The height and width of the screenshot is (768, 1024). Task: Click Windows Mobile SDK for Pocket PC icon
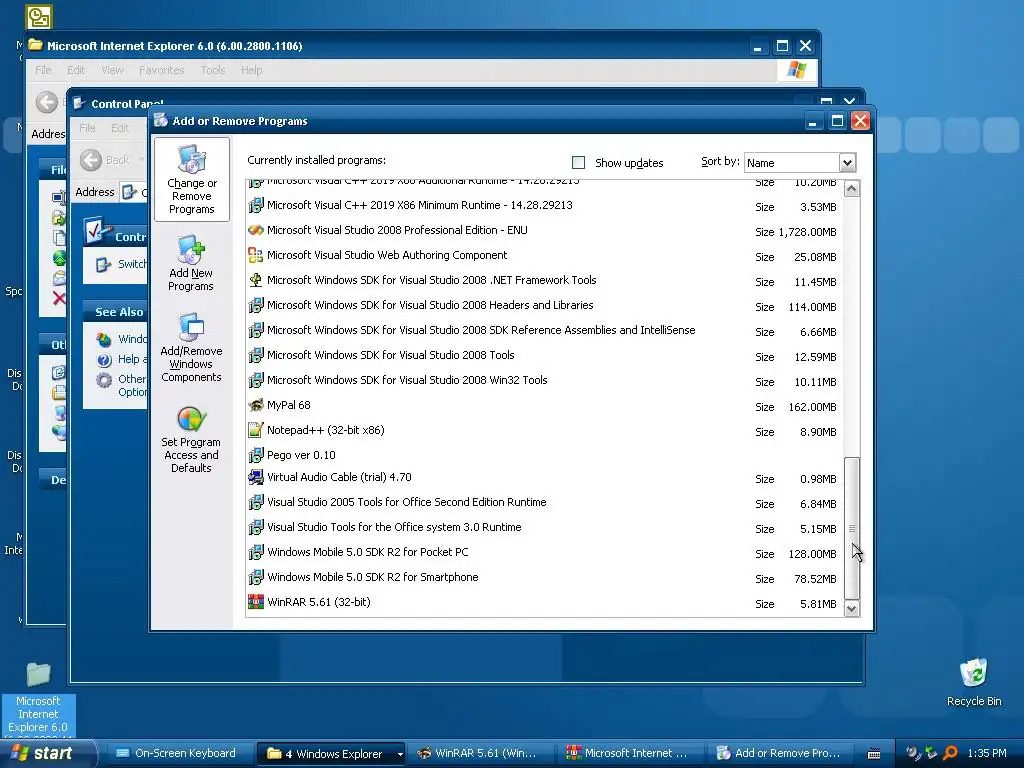pos(256,552)
